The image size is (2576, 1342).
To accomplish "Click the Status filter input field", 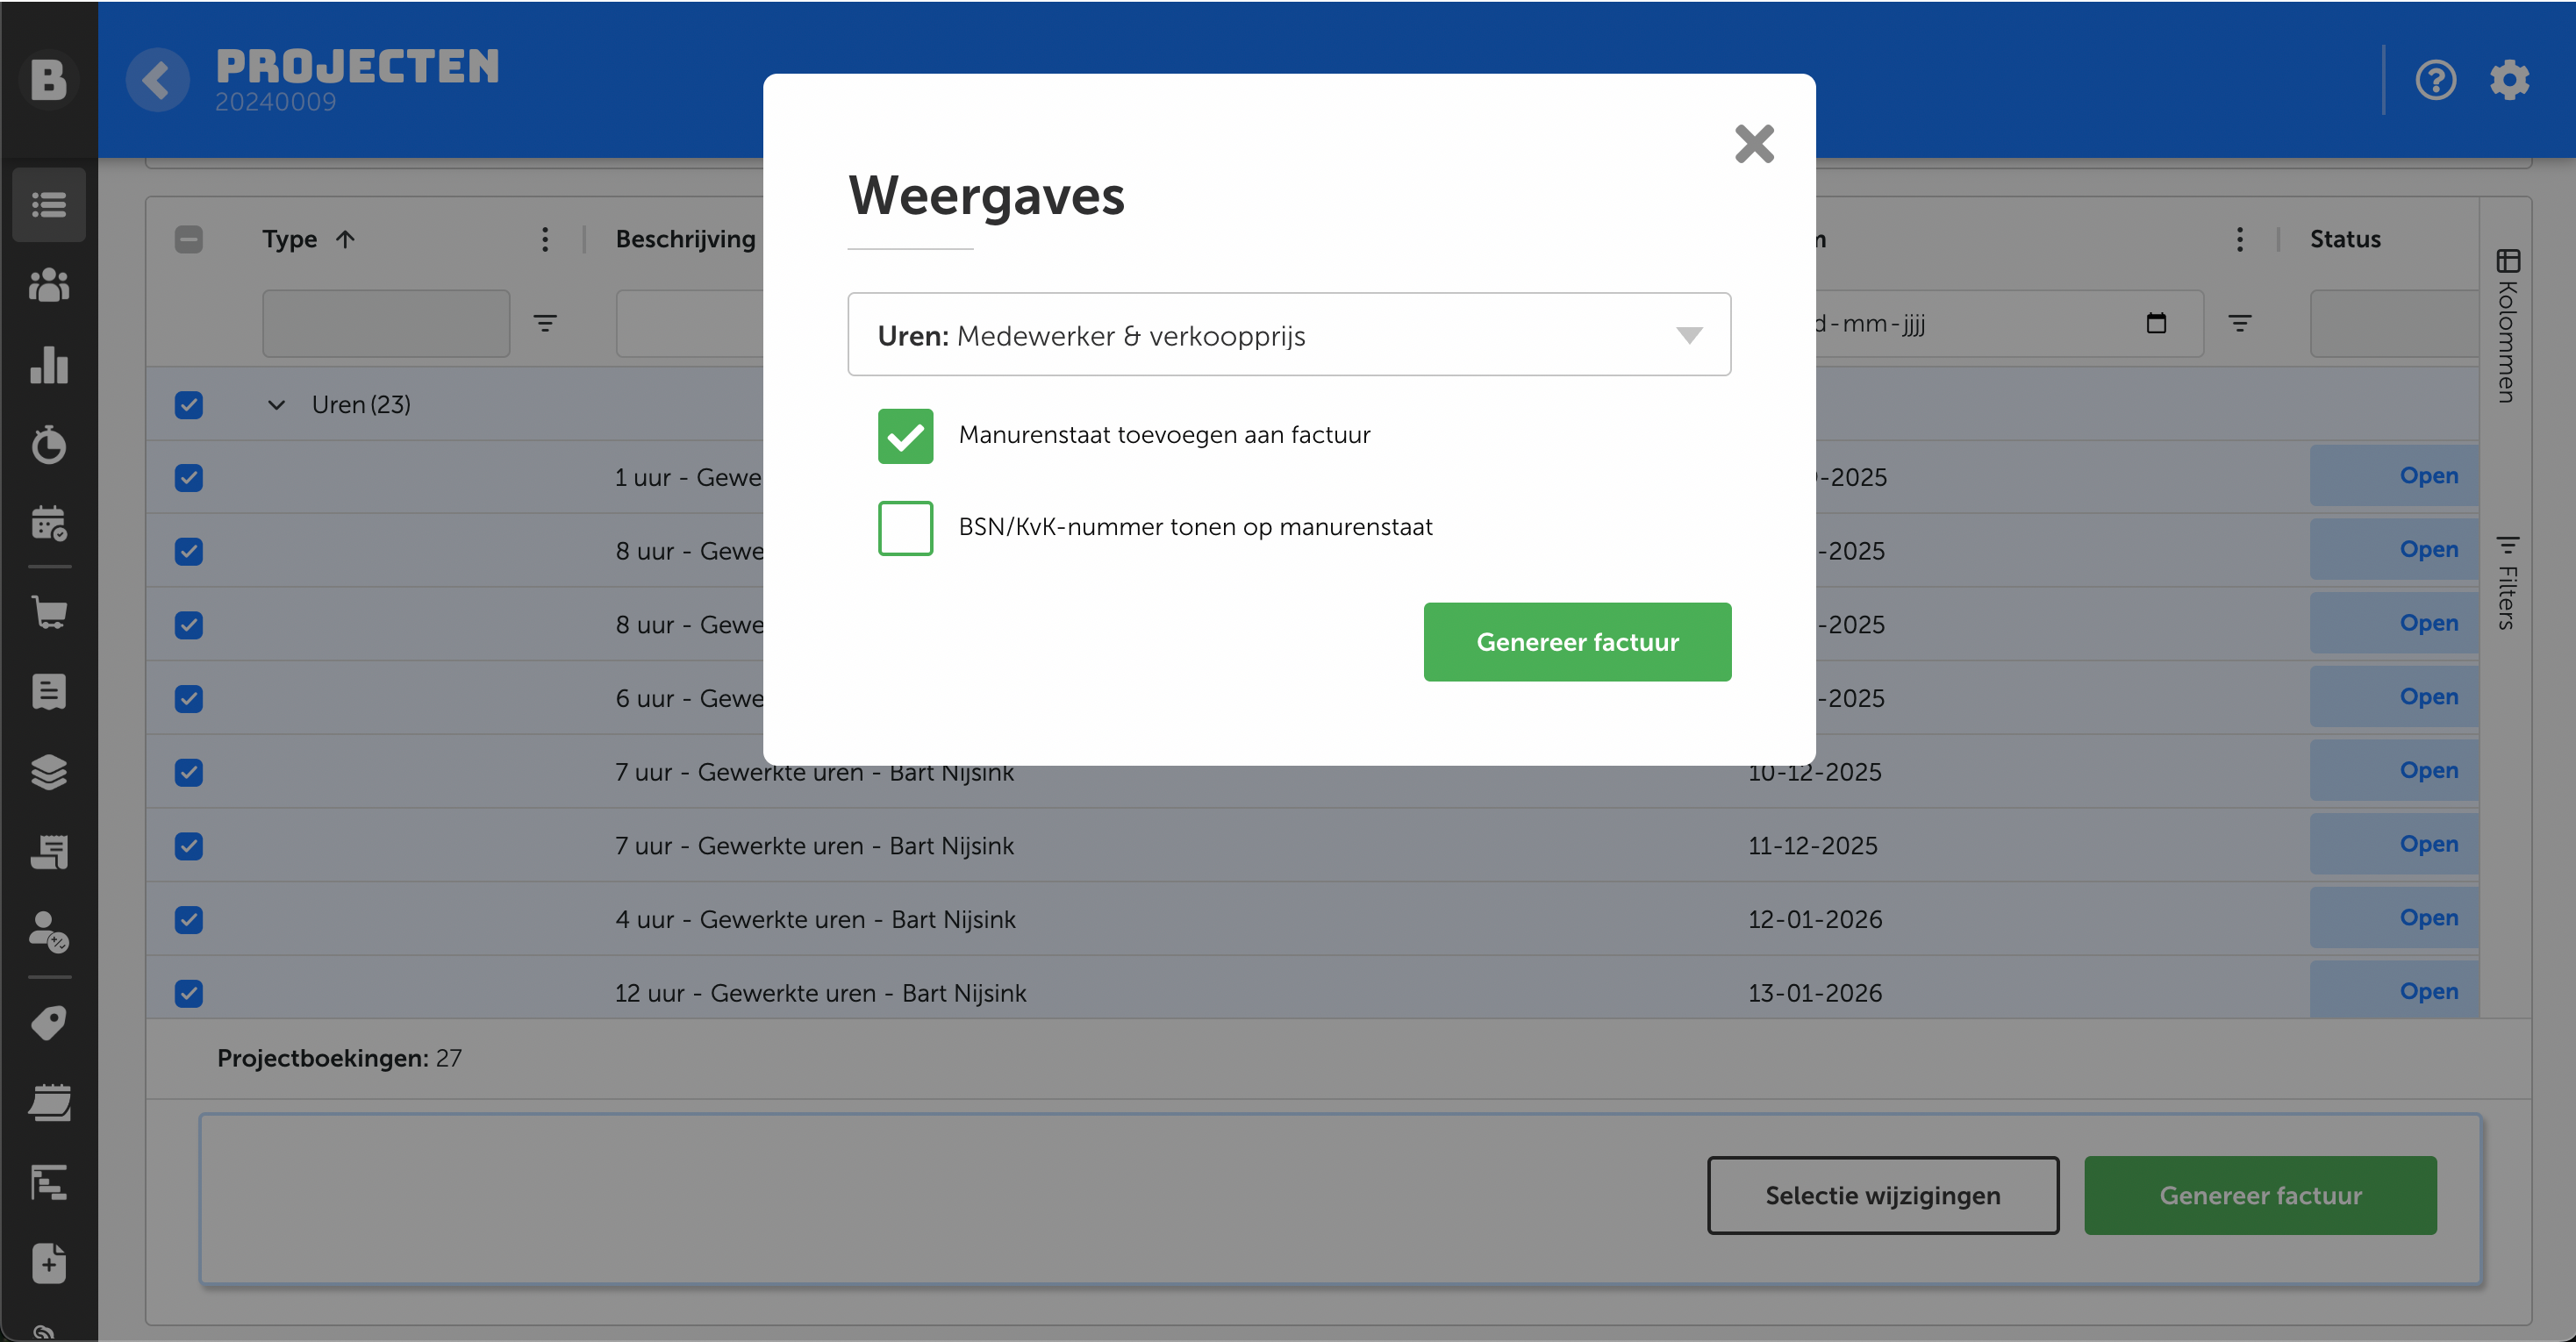I will tap(2395, 323).
